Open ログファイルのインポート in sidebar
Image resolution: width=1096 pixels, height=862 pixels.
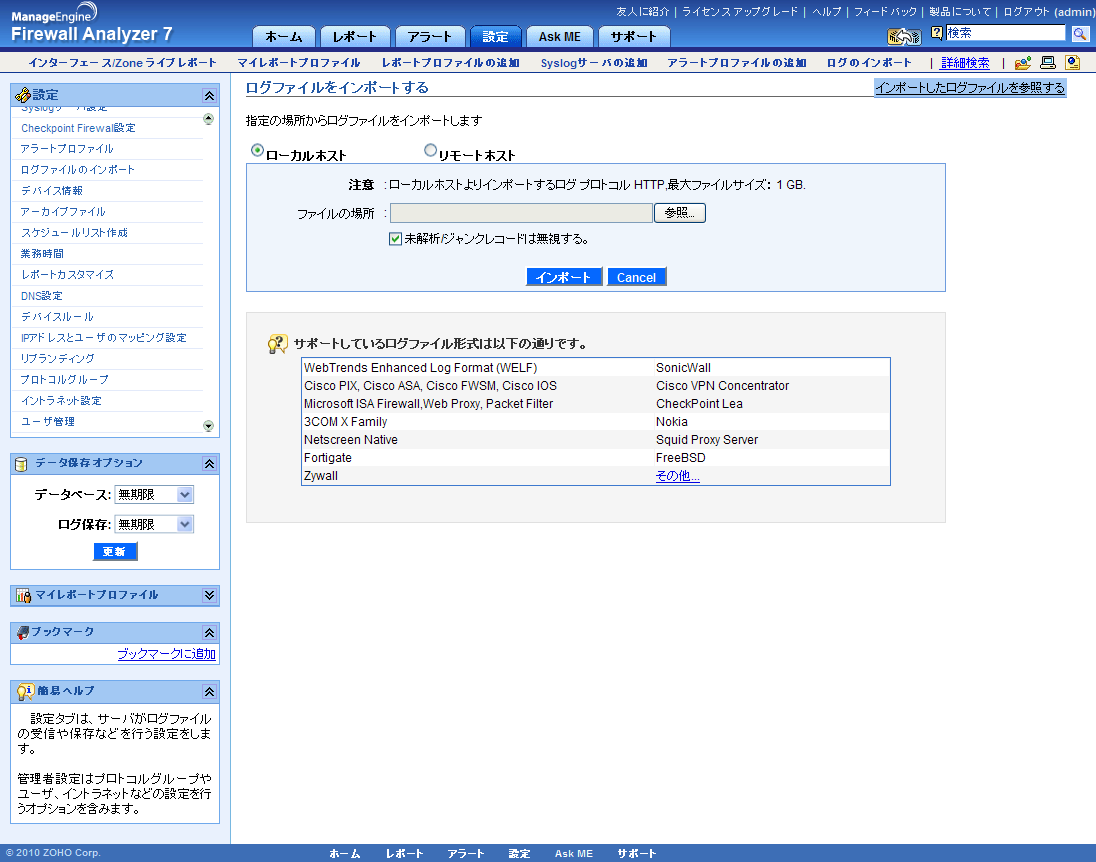coord(78,170)
